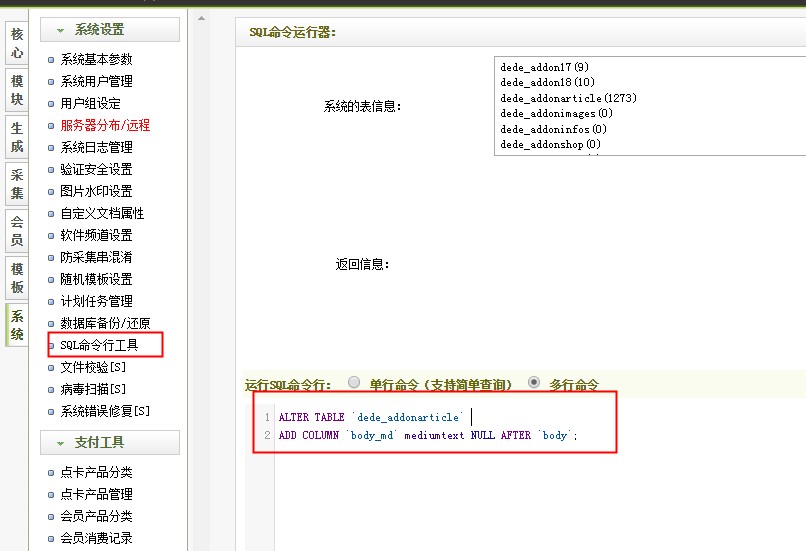The width and height of the screenshot is (806, 551).
Task: Select dede_addonarticle(1273) in table list
Action: click(568, 98)
